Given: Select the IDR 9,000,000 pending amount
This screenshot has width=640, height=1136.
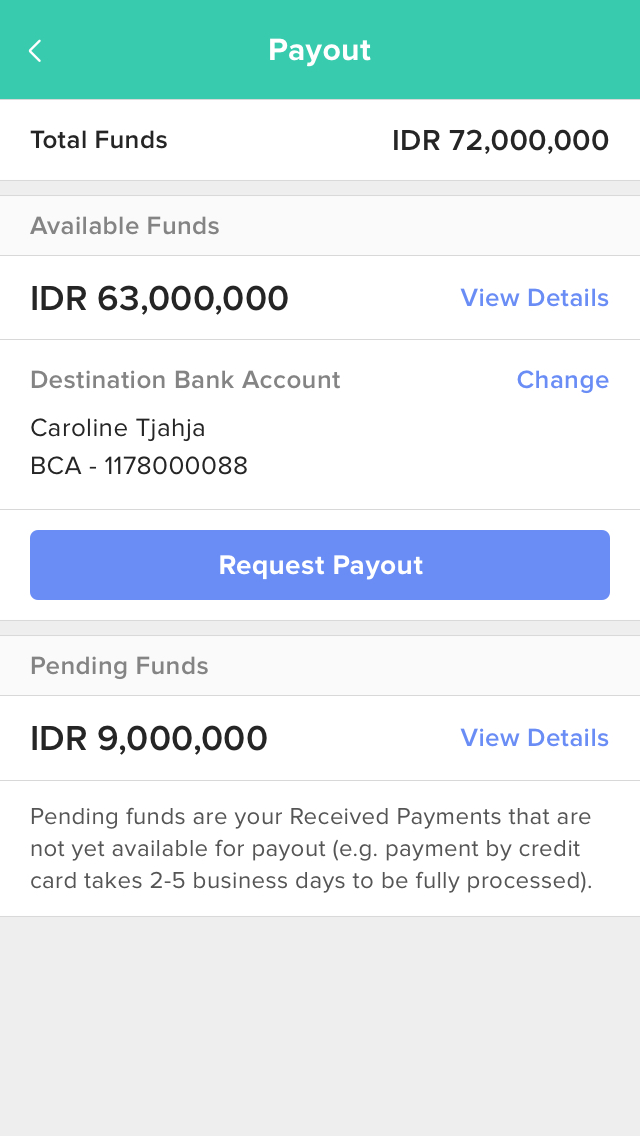Looking at the screenshot, I should pos(149,738).
